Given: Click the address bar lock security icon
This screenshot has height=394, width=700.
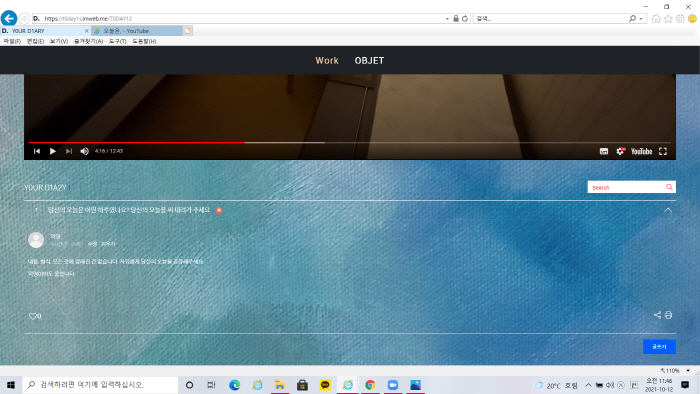Looking at the screenshot, I should pyautogui.click(x=456, y=19).
